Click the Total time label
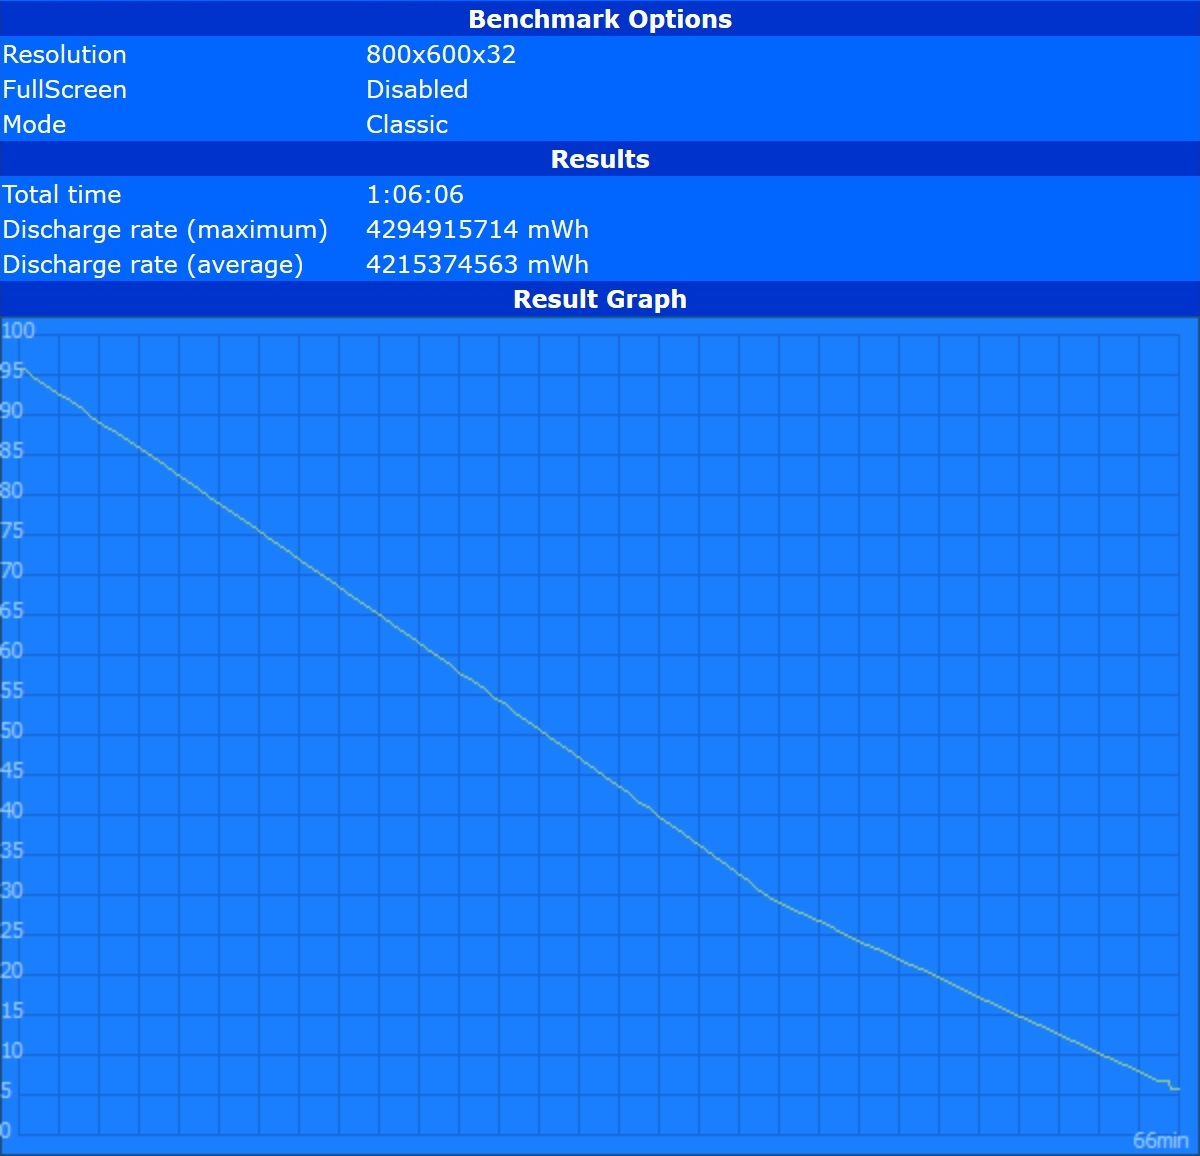This screenshot has width=1200, height=1156. point(61,194)
